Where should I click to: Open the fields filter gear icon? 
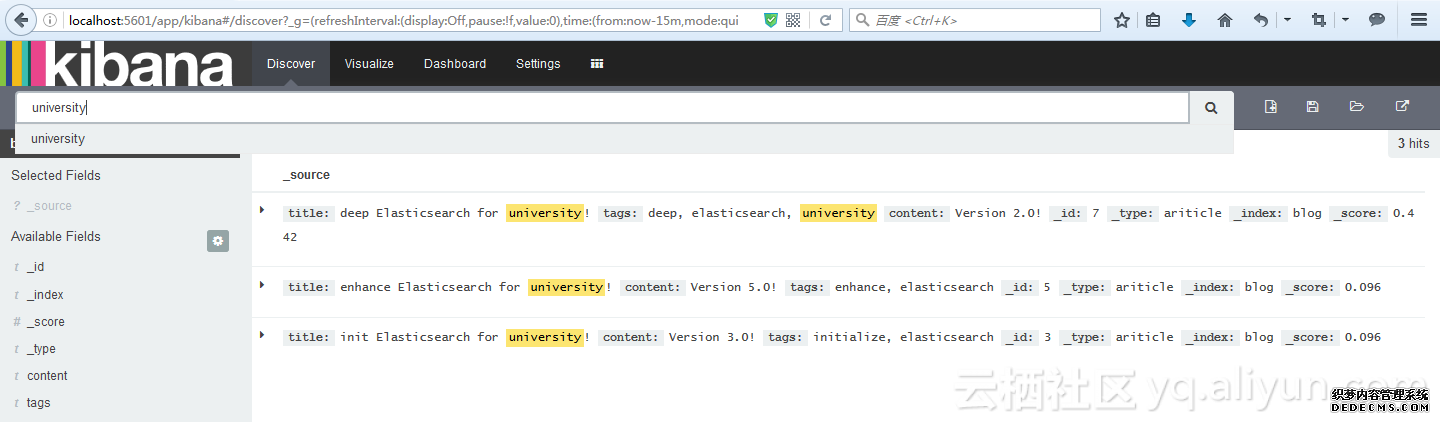(x=218, y=241)
